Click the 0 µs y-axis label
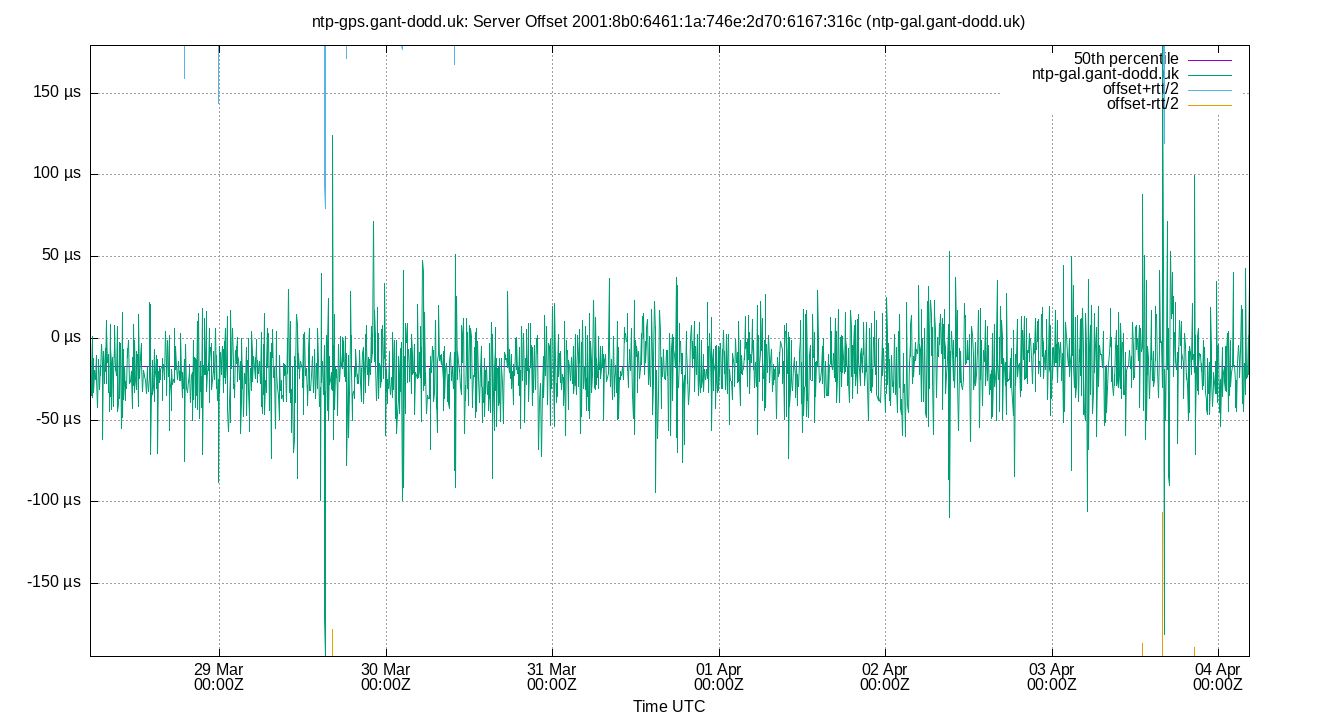Viewport: 1340px width, 720px height. pos(66,337)
